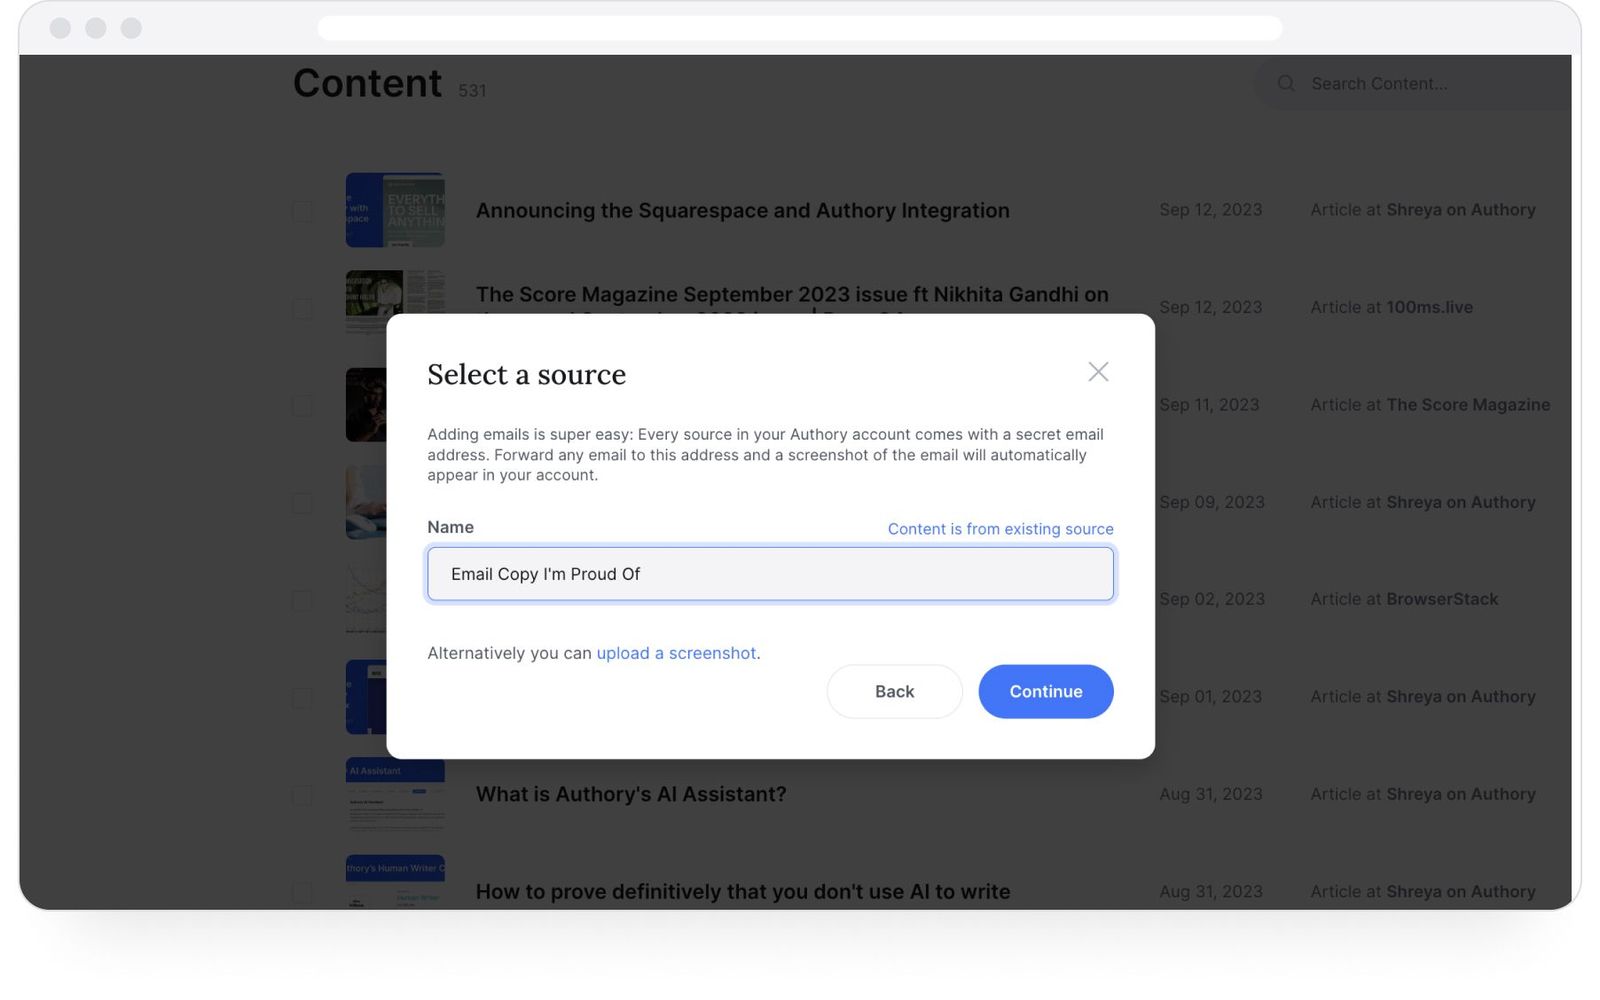Click the Search Content field

click(x=1400, y=83)
